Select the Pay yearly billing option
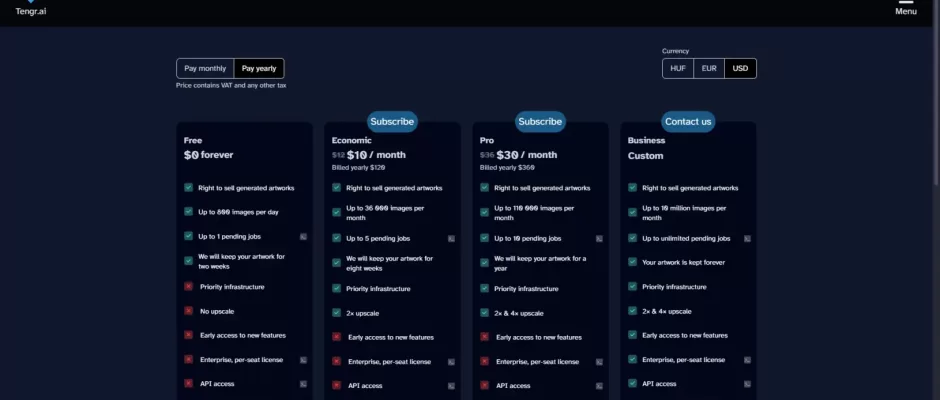Viewport: 940px width, 400px height. coord(259,68)
